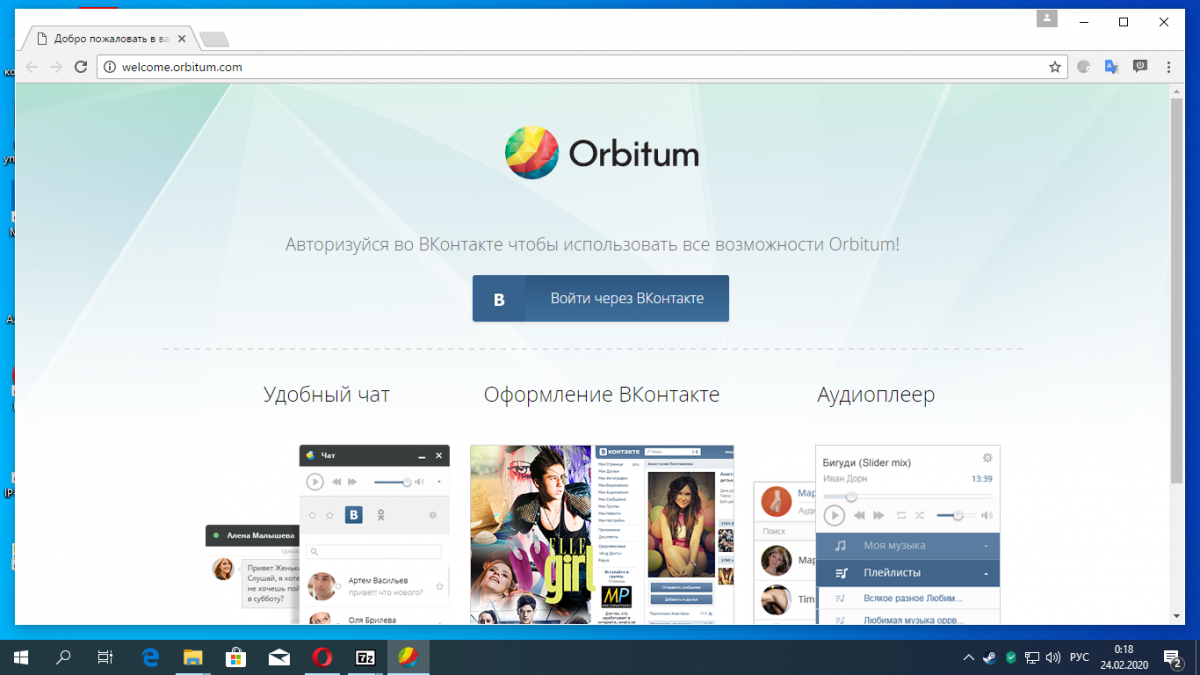The width and height of the screenshot is (1200, 675).
Task: Open Windows Security shield tray icon
Action: (1011, 658)
